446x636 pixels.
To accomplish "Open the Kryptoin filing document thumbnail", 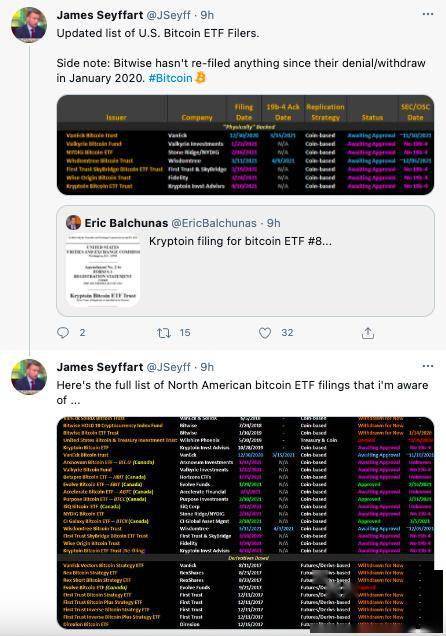I will 103,270.
